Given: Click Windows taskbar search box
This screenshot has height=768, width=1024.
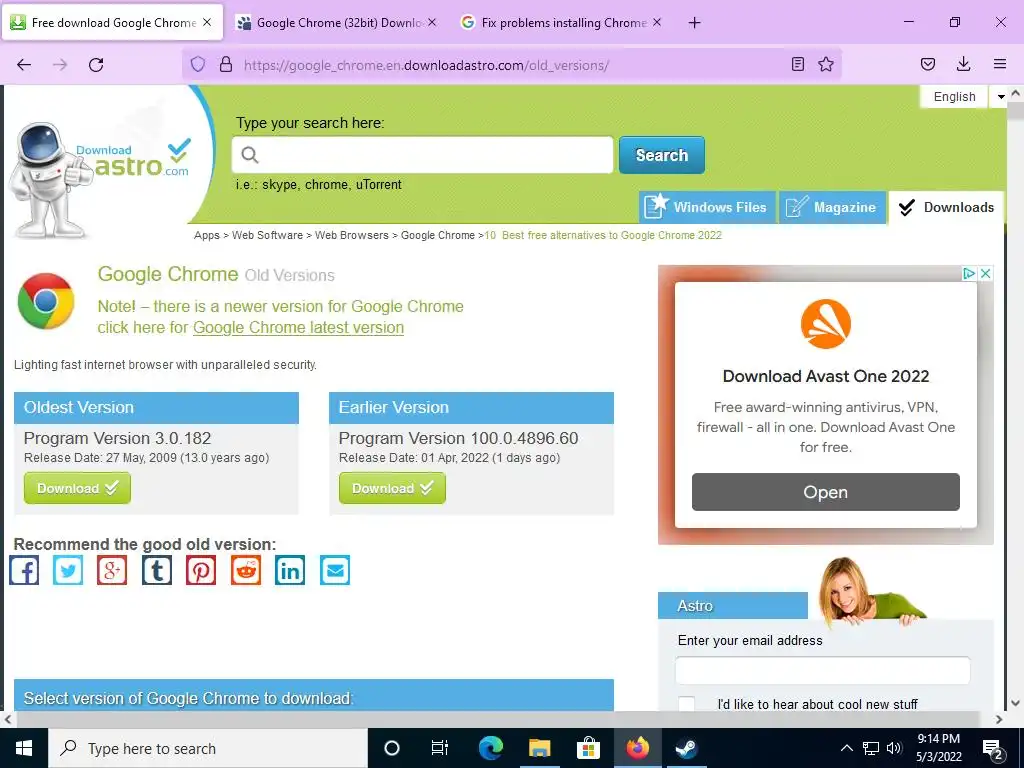Looking at the screenshot, I should tap(208, 748).
